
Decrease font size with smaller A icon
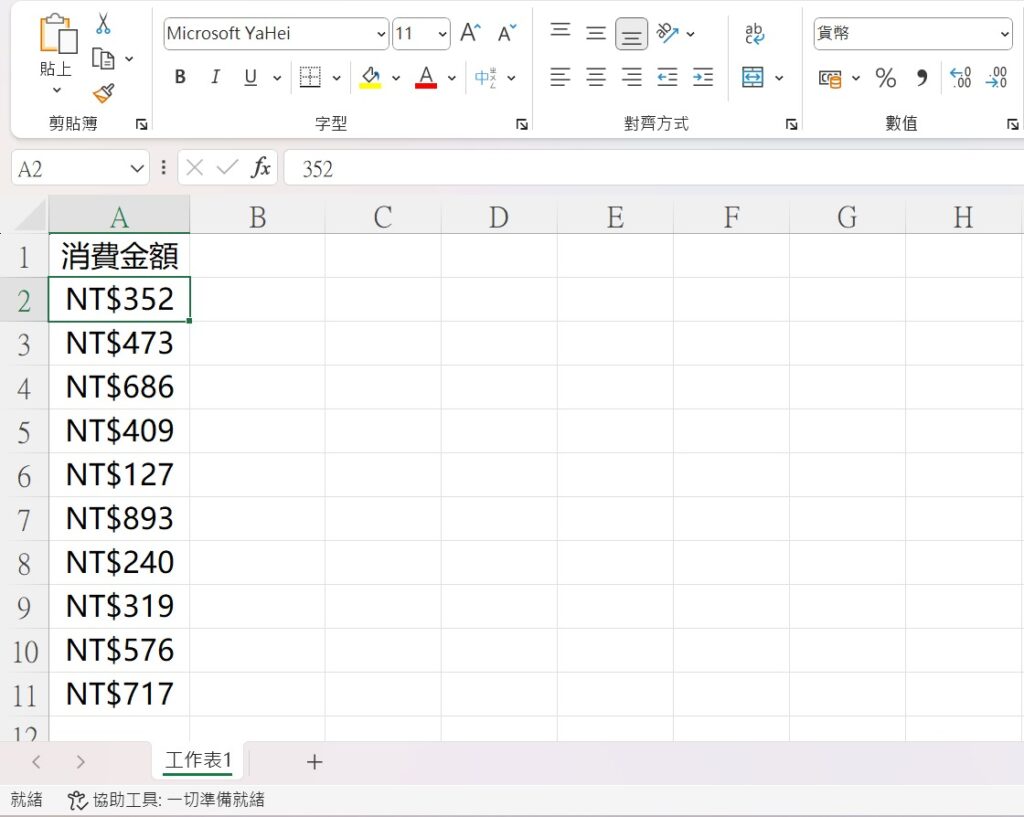[x=507, y=33]
